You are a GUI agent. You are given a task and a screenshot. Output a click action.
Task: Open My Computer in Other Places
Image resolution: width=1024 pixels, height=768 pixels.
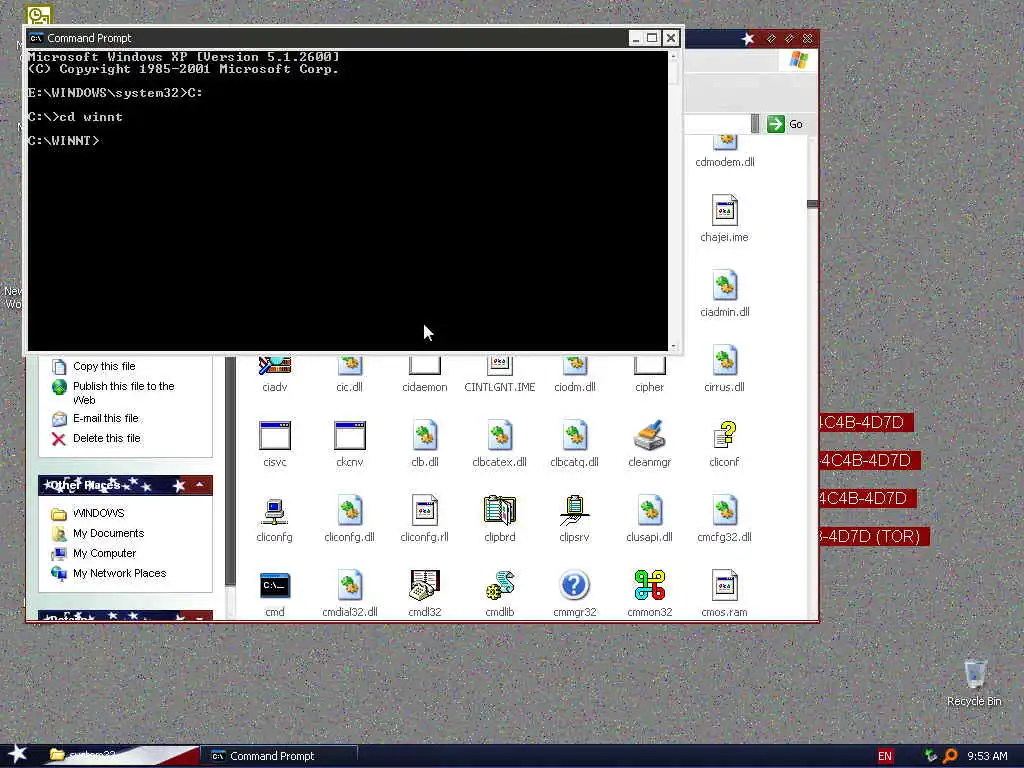click(104, 553)
